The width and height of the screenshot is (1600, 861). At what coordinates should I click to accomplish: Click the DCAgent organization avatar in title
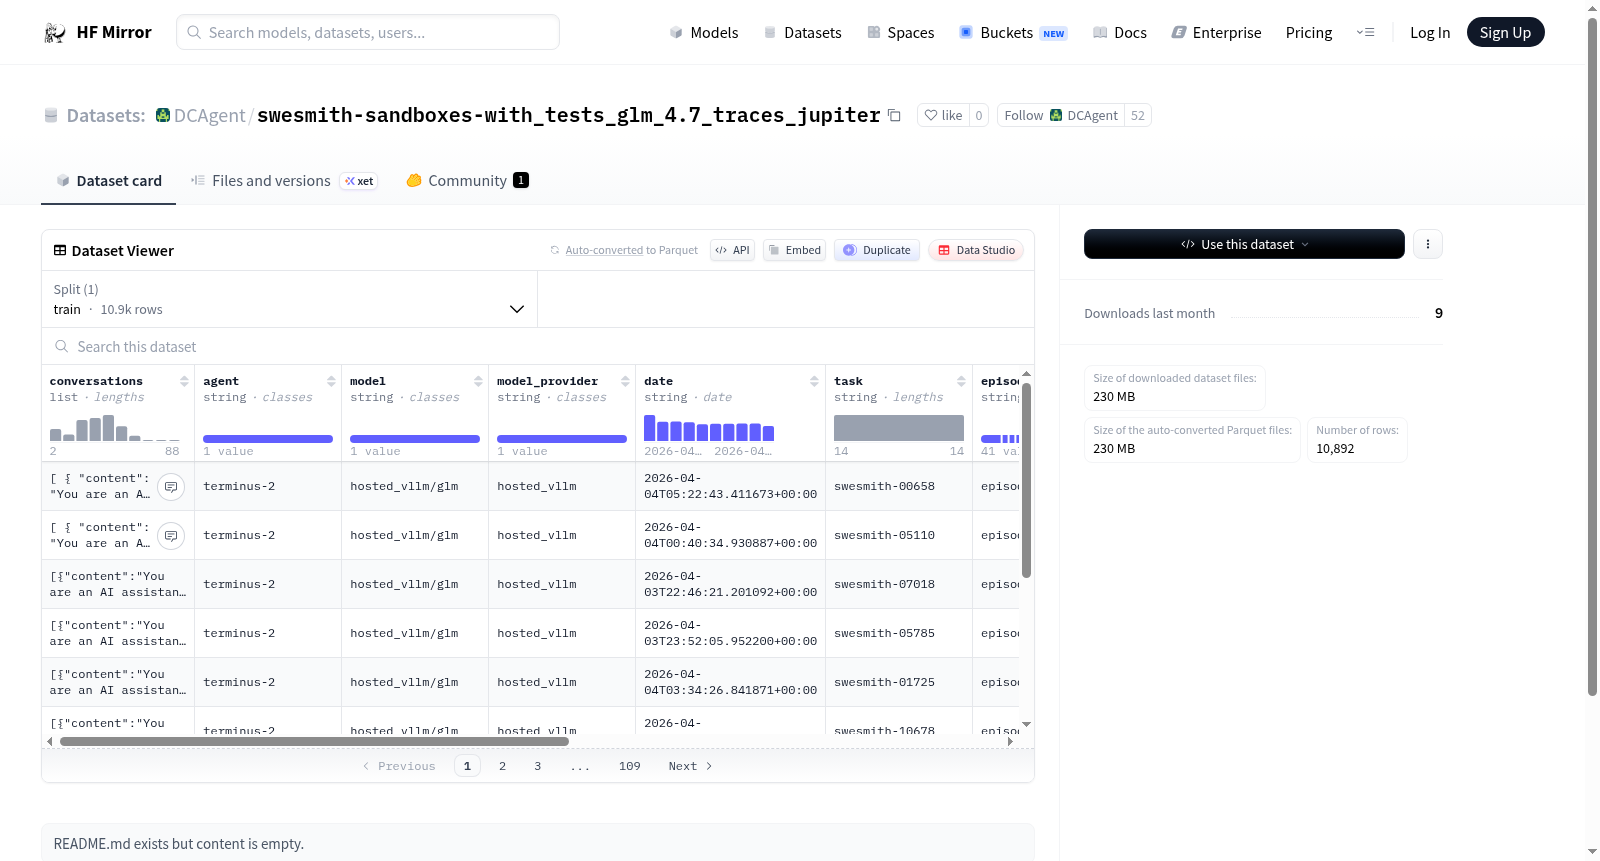point(163,116)
